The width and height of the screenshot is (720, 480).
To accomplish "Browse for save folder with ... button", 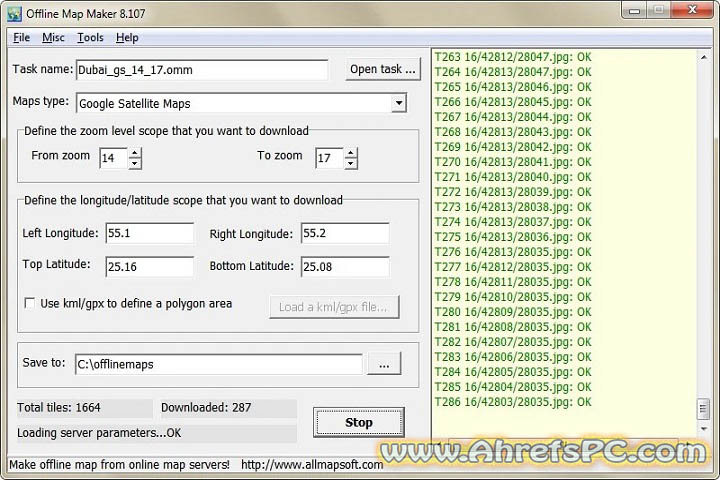I will [384, 364].
